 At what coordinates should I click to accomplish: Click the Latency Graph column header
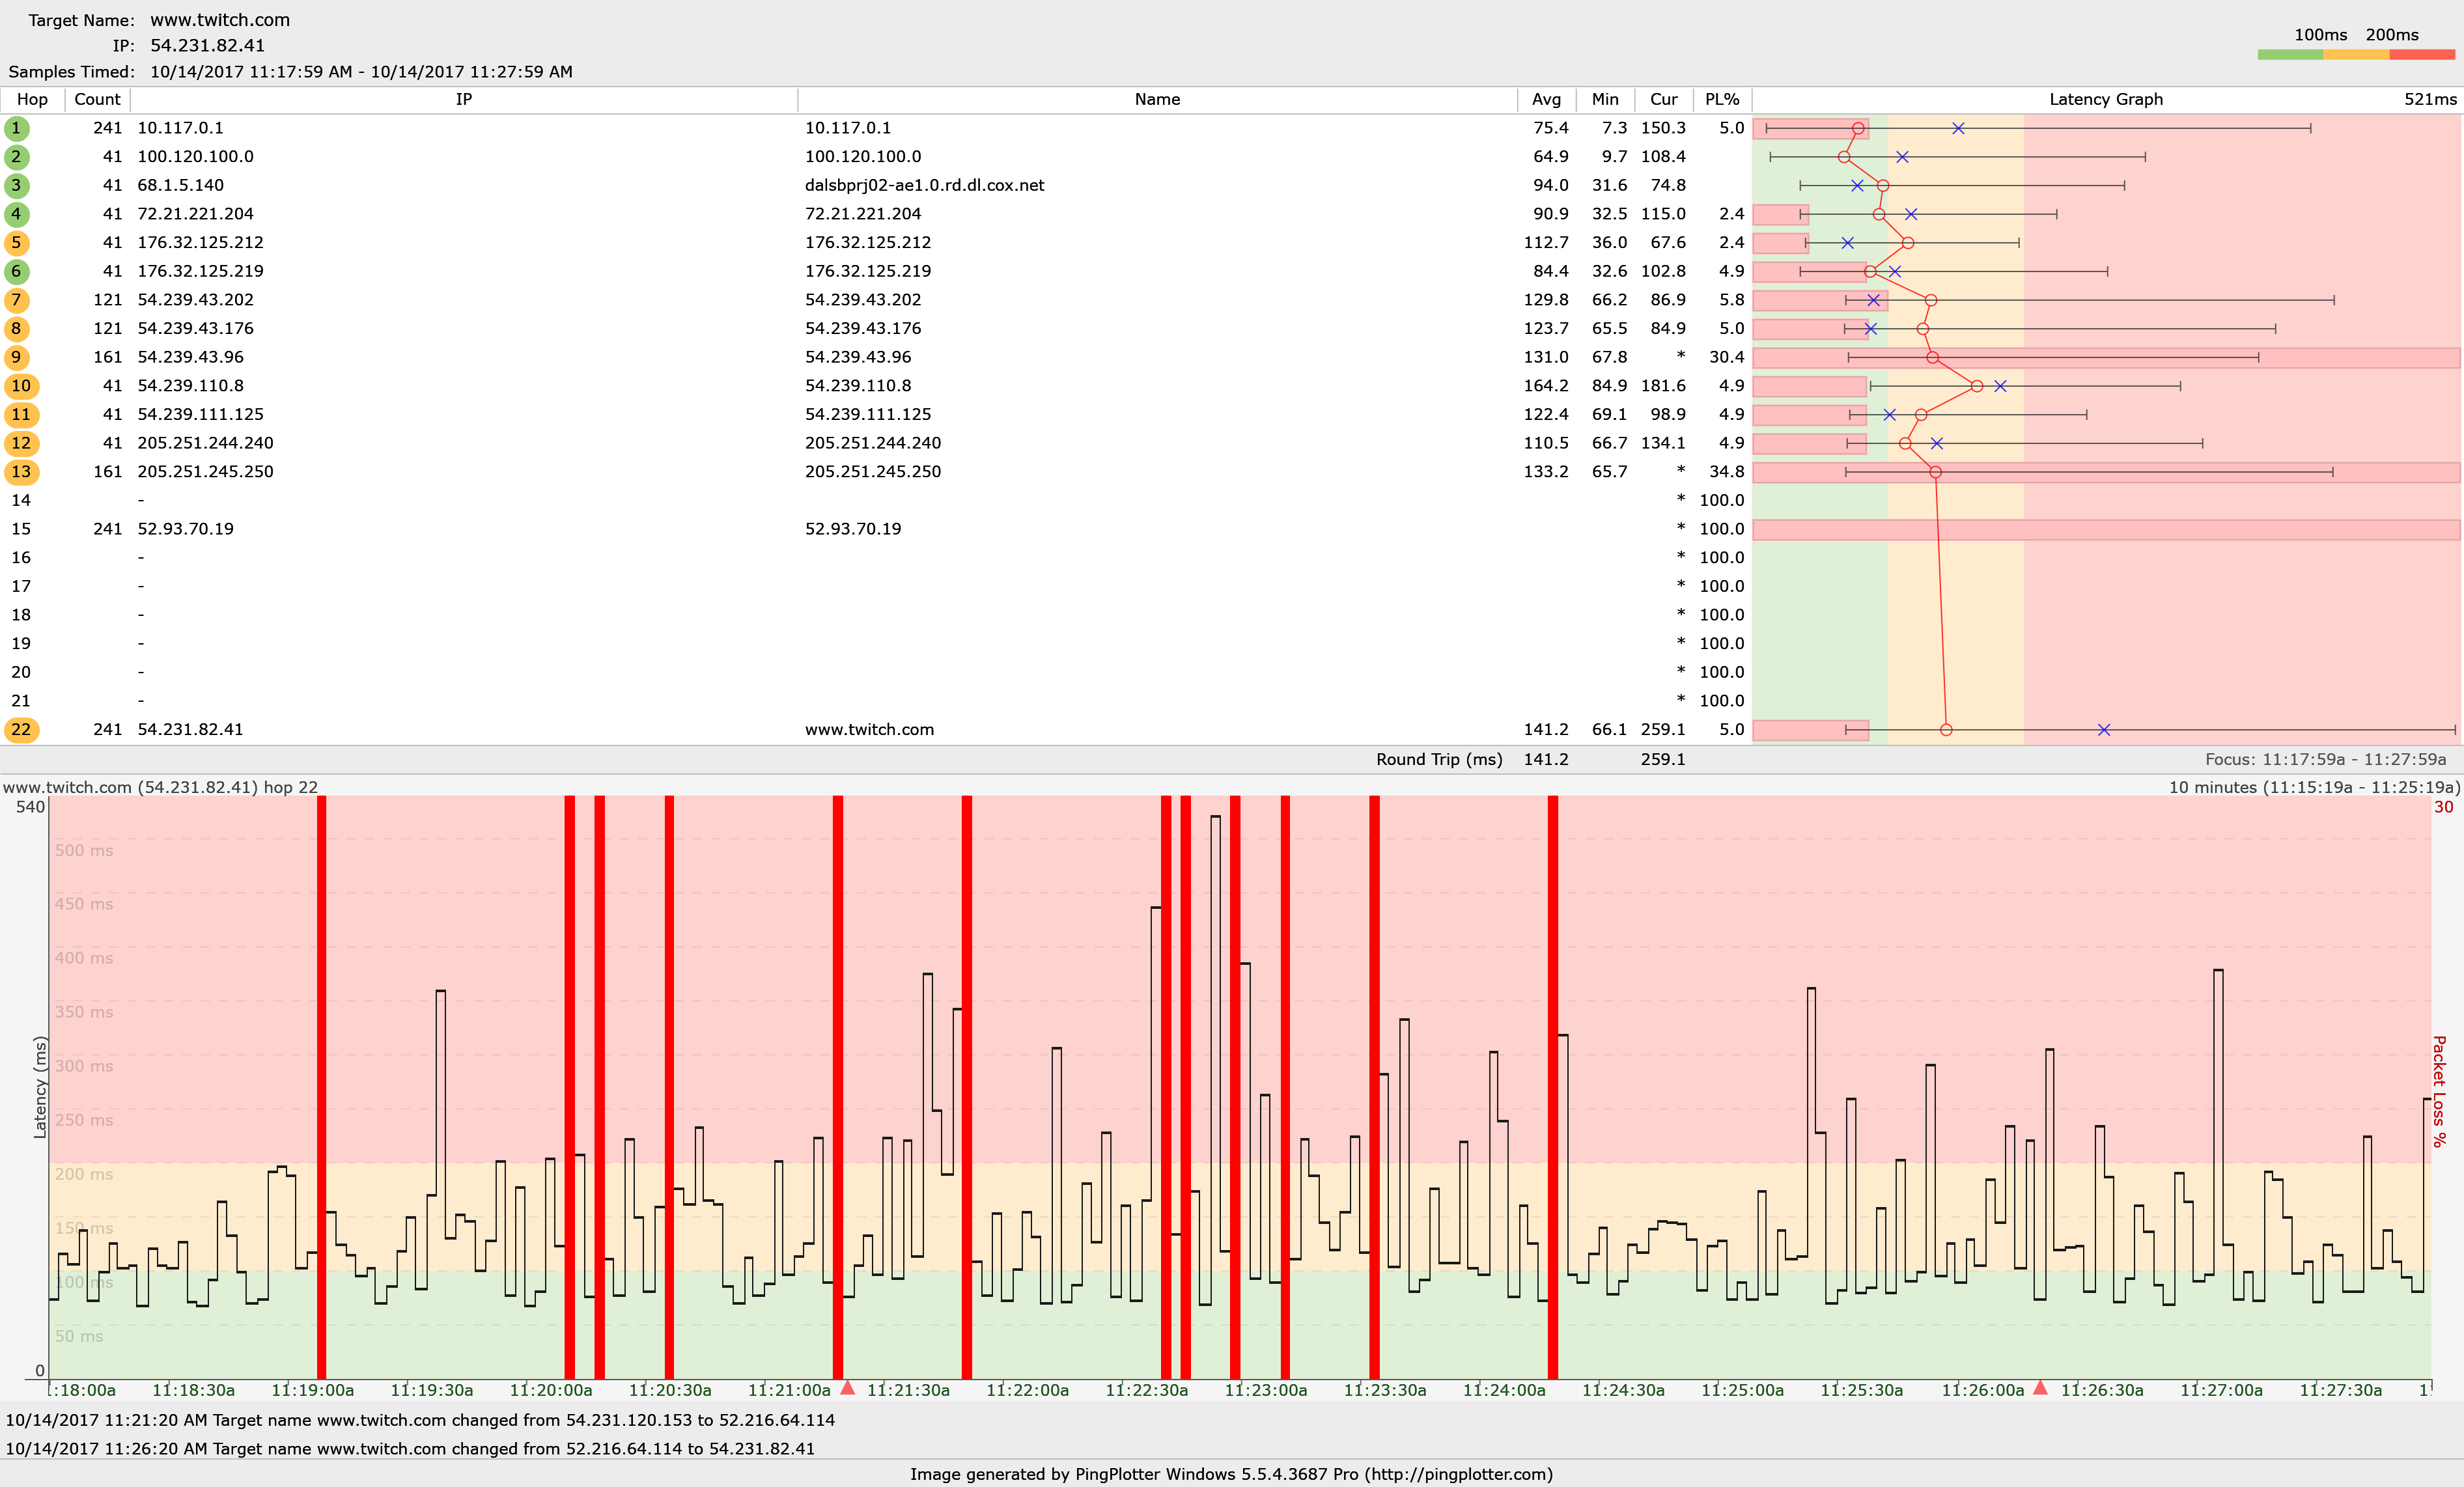[x=2105, y=99]
